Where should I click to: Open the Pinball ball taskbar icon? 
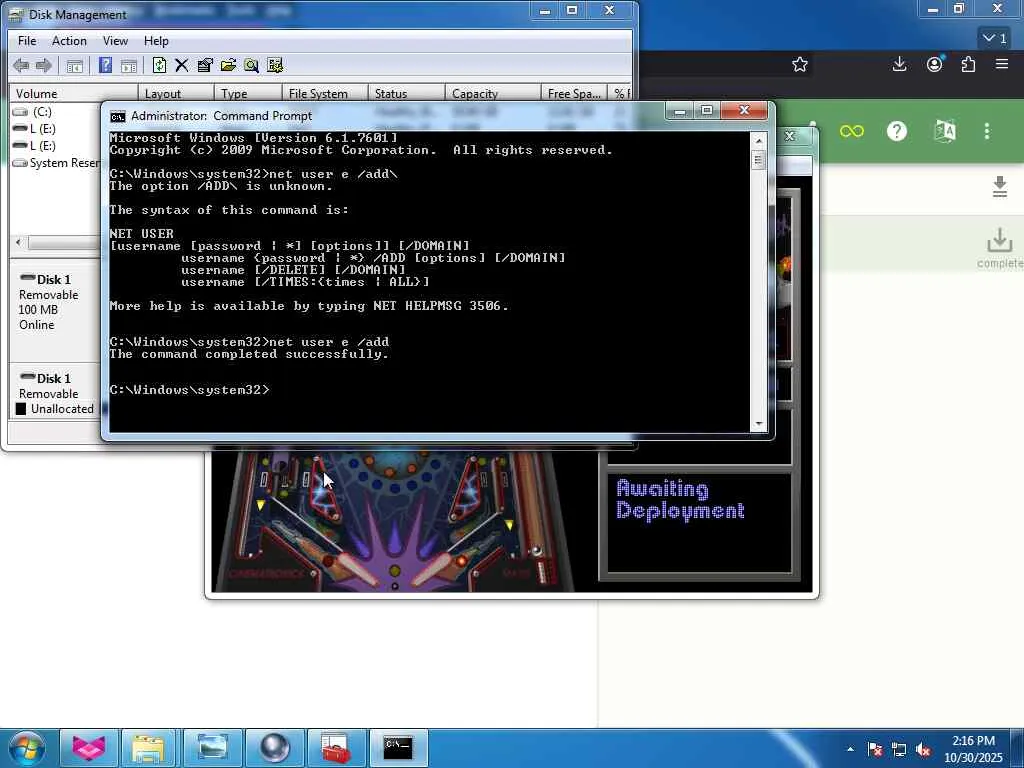(x=274, y=748)
